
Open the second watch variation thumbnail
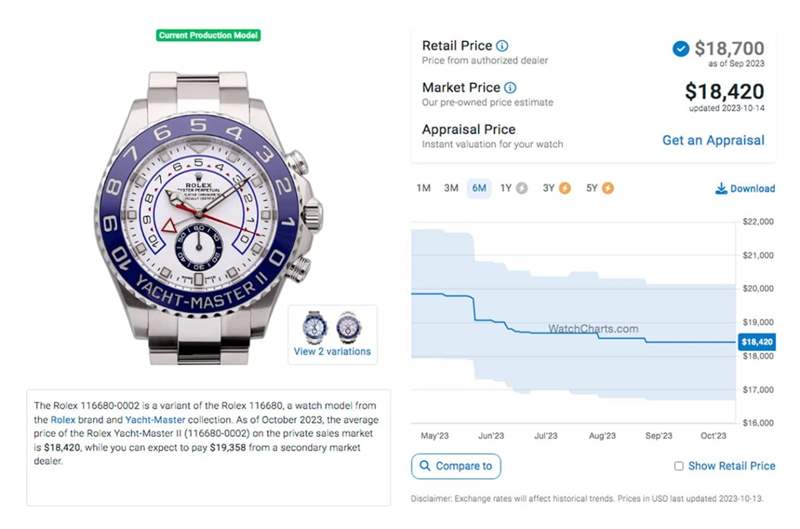[x=348, y=326]
